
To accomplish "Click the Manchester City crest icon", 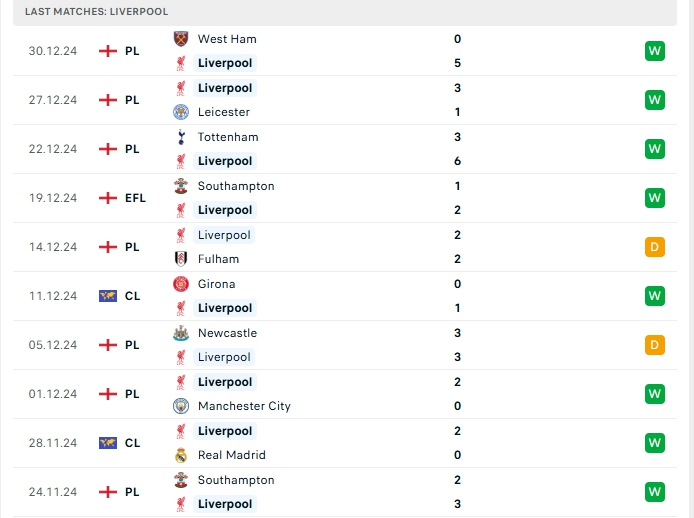I will coord(181,406).
